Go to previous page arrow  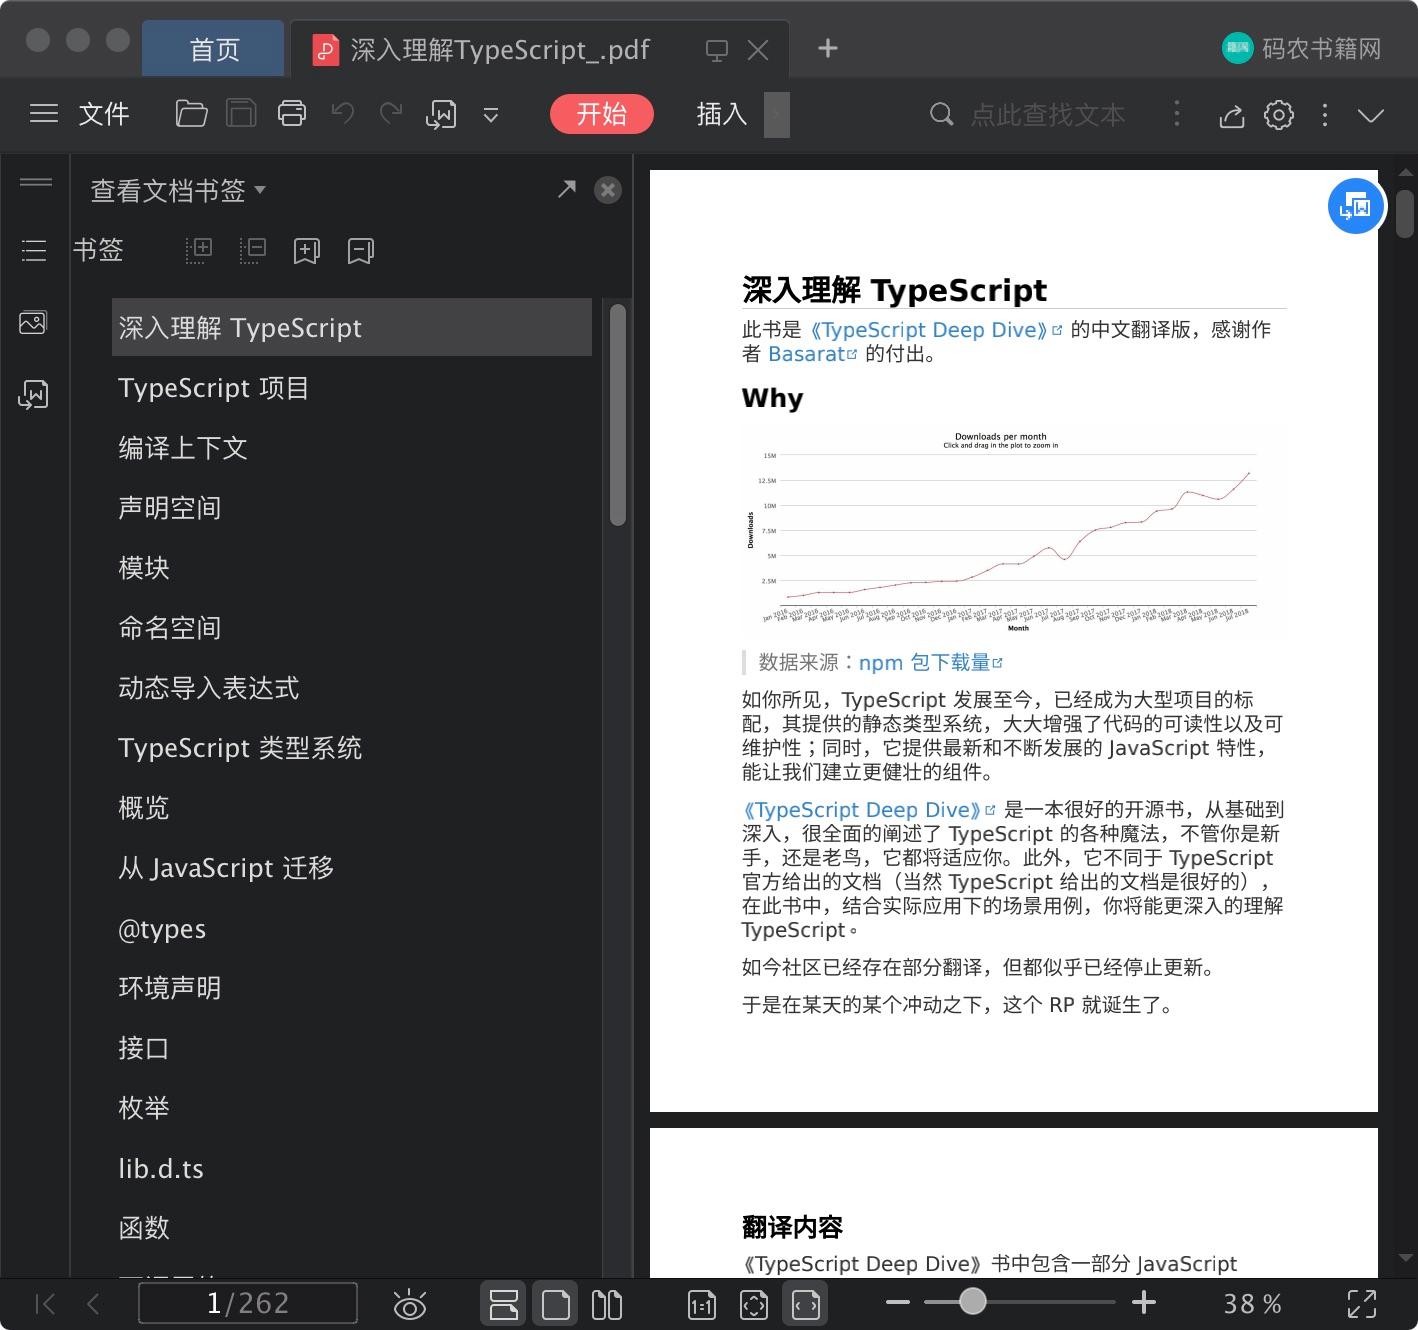coord(93,1304)
